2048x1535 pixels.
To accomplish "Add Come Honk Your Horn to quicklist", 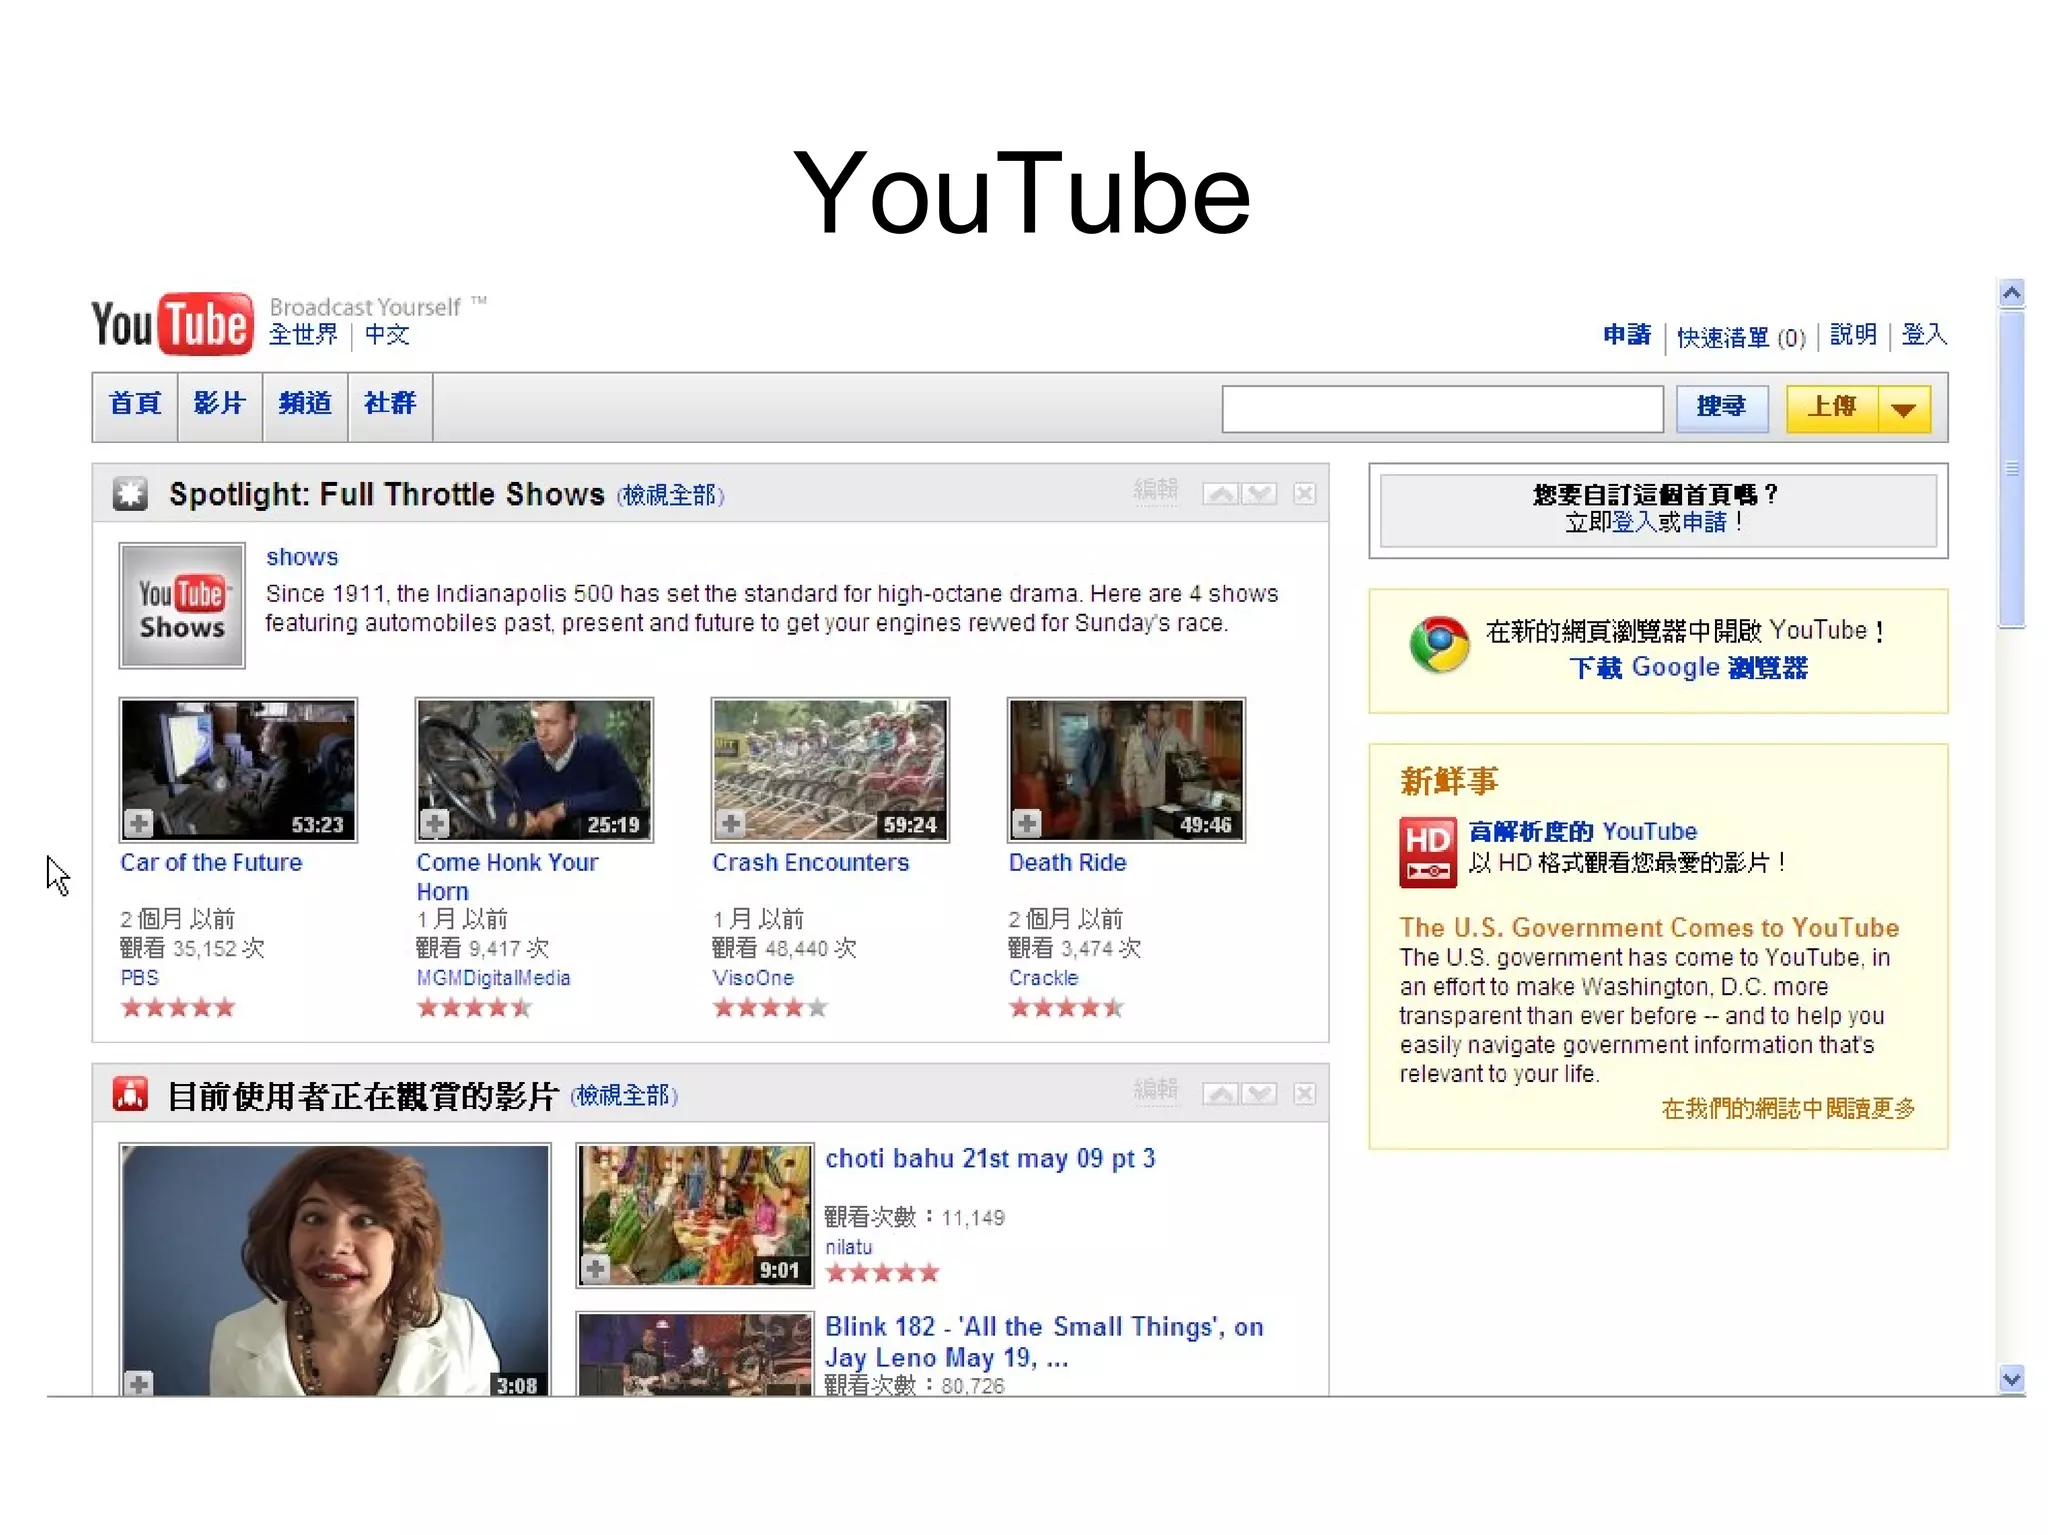I will (x=434, y=824).
